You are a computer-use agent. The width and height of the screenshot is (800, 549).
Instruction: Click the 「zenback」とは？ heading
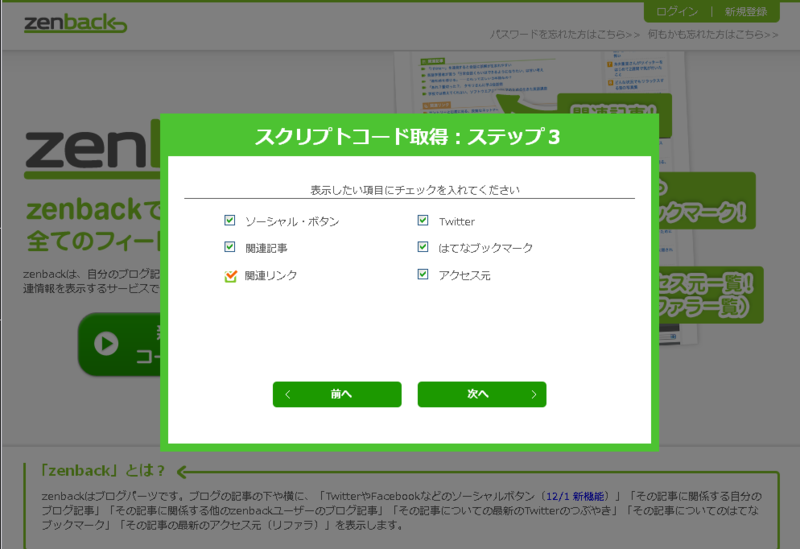(103, 470)
